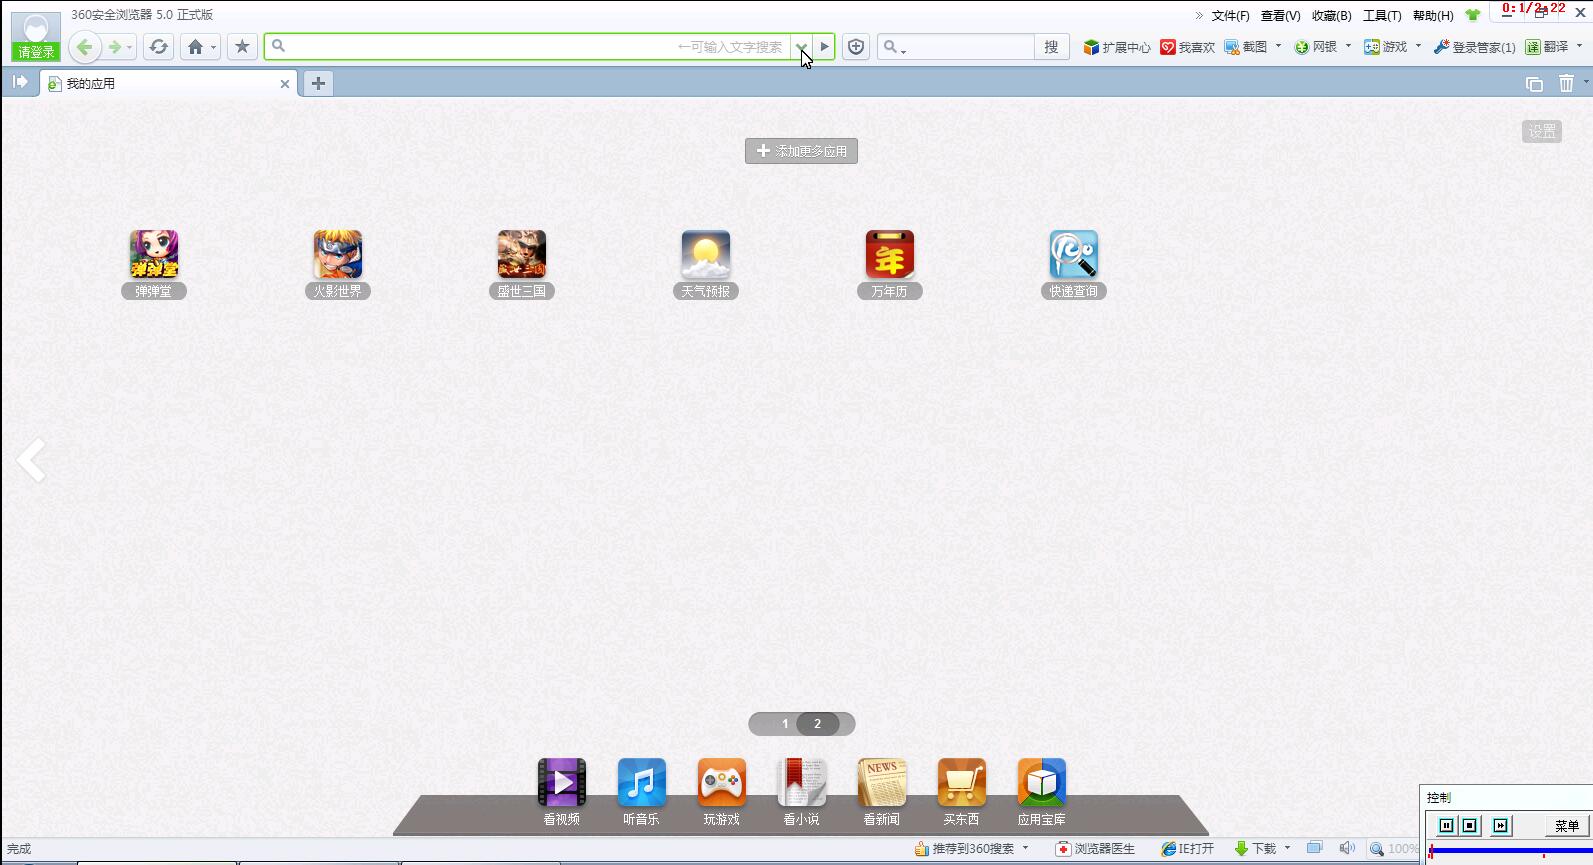
Task: Click the 看视频 dock icon
Action: coord(562,782)
